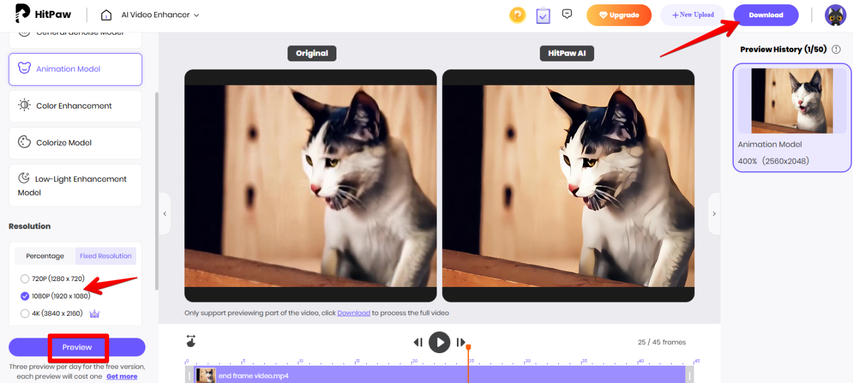This screenshot has height=383, width=853.
Task: Click the New Upload button
Action: 693,15
